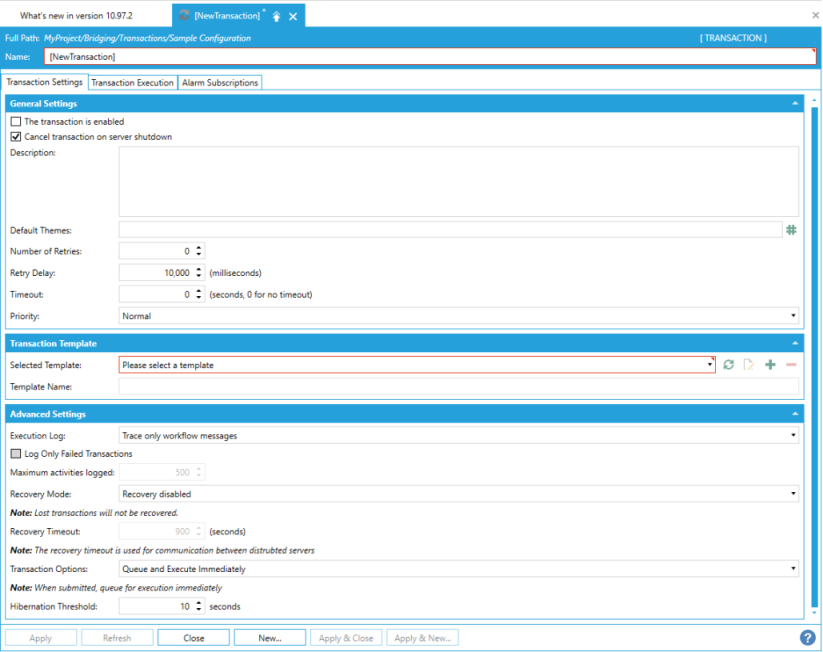Uncheck Cancel transaction on server shutdown

tap(16, 136)
